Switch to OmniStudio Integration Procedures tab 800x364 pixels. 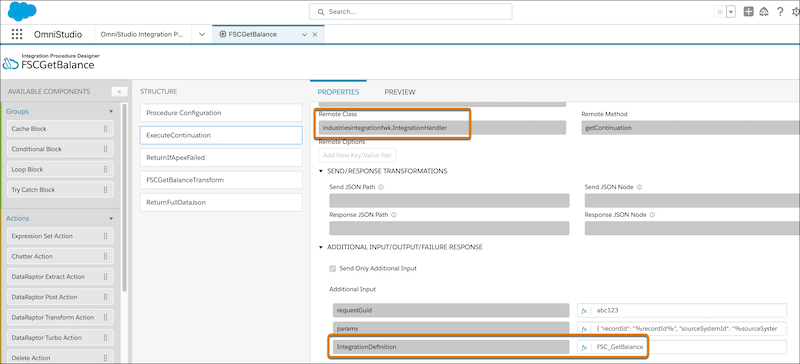[142, 34]
